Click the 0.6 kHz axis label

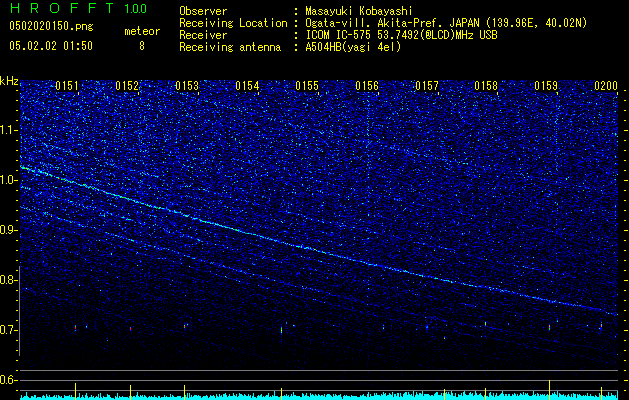[x=9, y=380]
